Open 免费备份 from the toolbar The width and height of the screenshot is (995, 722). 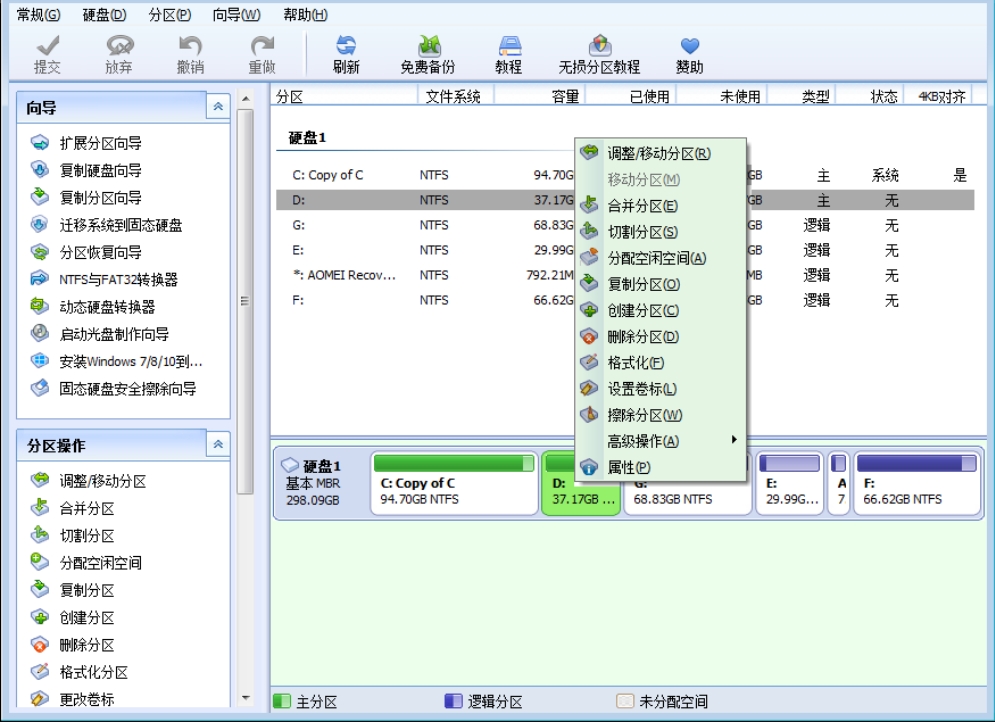pyautogui.click(x=428, y=55)
